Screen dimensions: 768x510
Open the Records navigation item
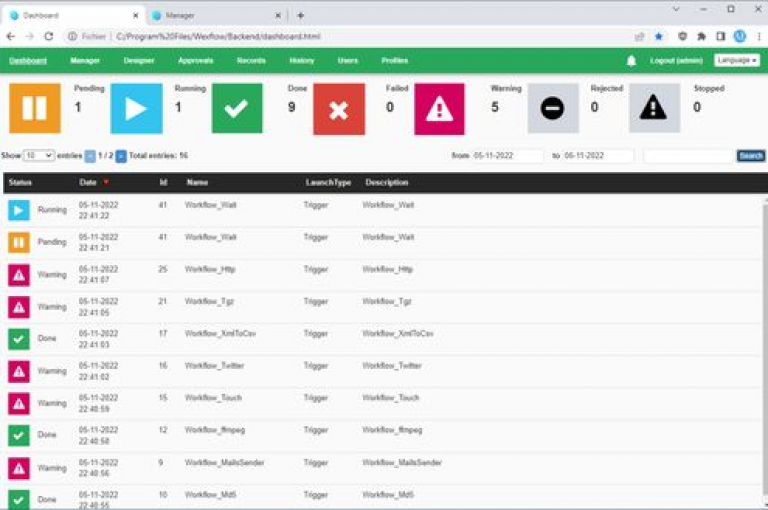(251, 61)
